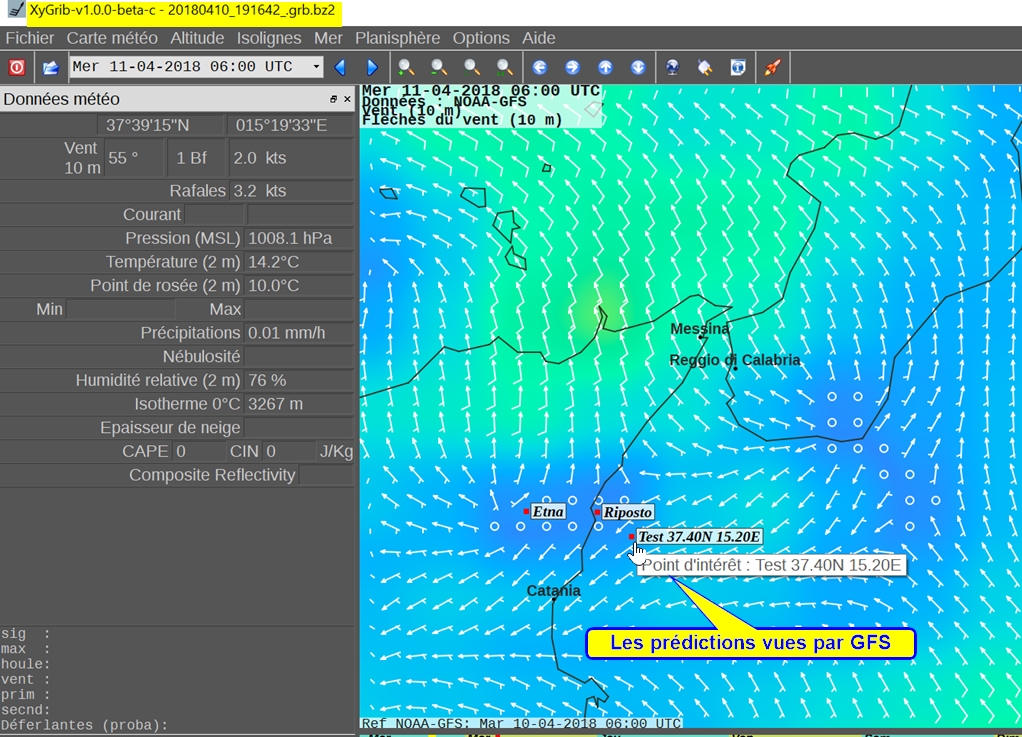Click the Messina city label
1022x737 pixels.
[699, 328]
